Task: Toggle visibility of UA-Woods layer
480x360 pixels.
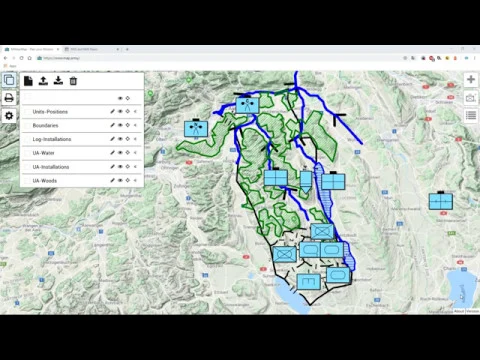Action: tap(120, 180)
